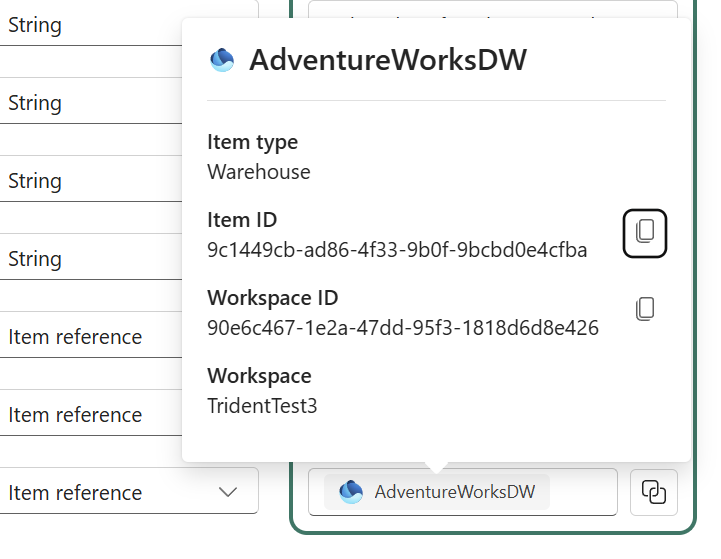721x559 pixels.
Task: Click the TridentTest3 workspace name
Action: [x=262, y=406]
